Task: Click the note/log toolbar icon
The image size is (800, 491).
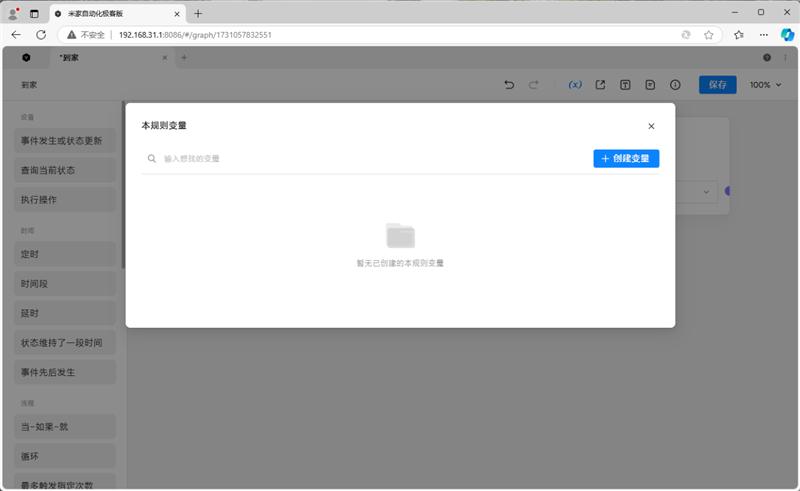Action: tap(650, 85)
